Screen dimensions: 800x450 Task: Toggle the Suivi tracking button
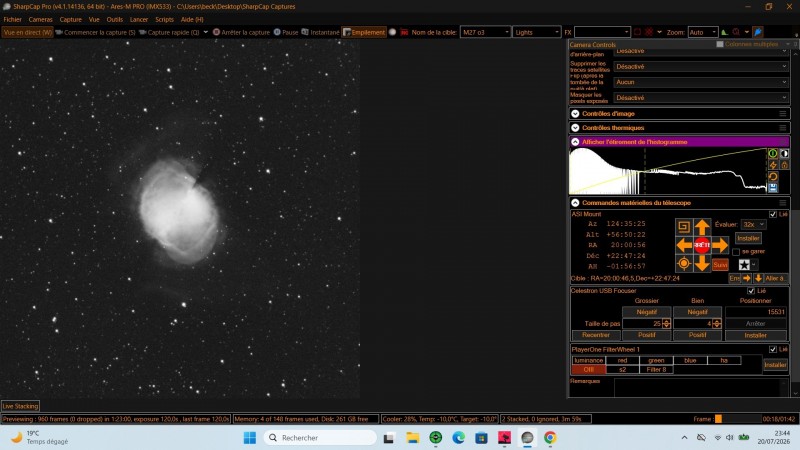click(720, 264)
